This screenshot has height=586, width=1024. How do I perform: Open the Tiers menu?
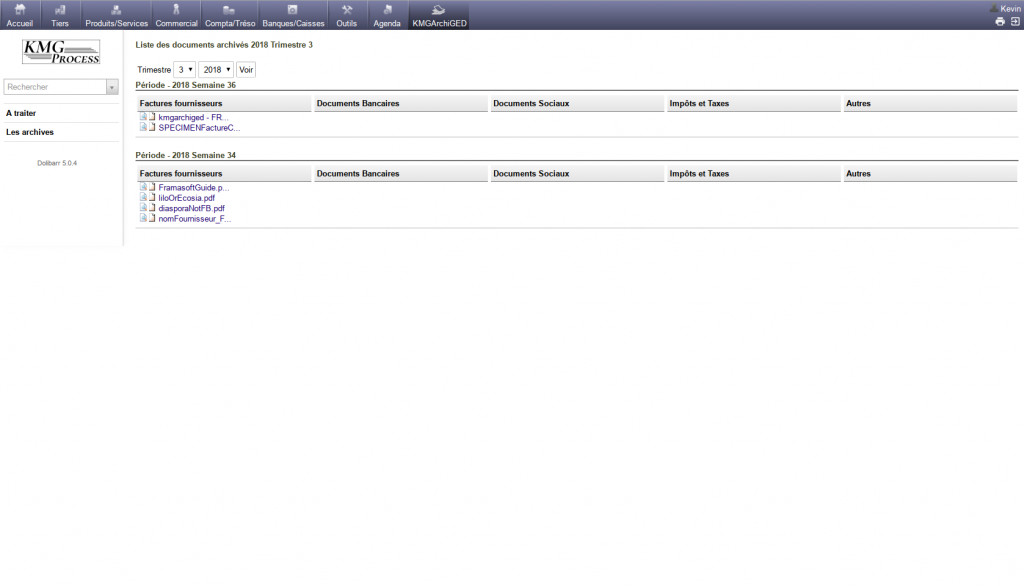pyautogui.click(x=59, y=15)
